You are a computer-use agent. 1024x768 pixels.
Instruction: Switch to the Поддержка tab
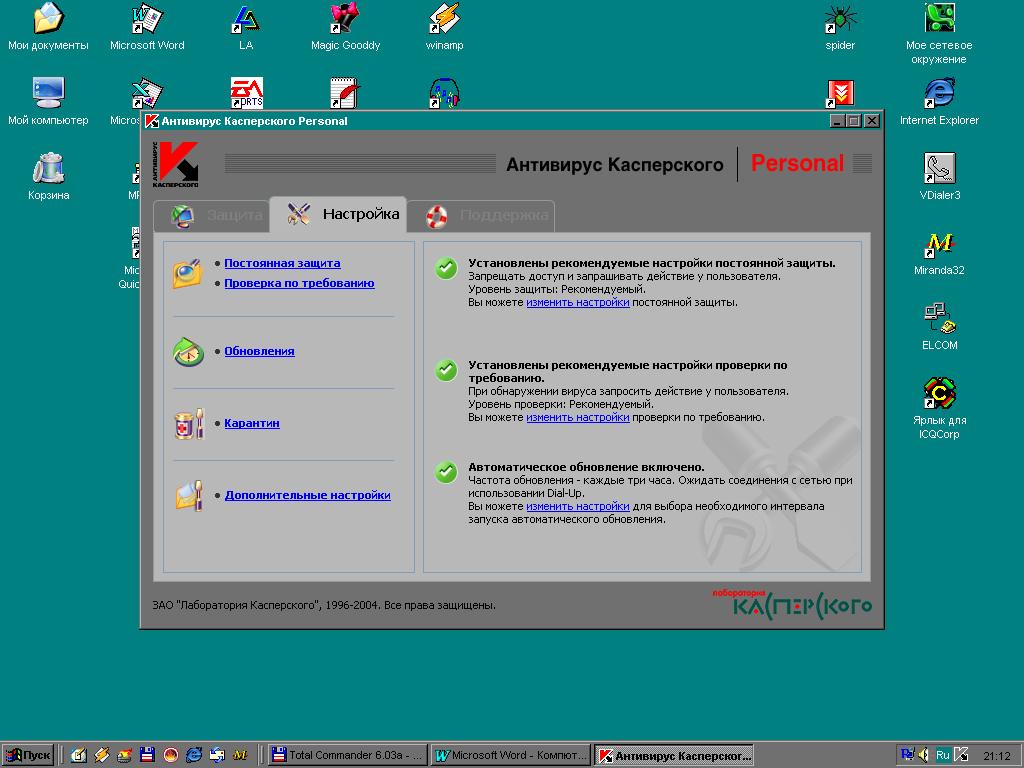pyautogui.click(x=481, y=216)
